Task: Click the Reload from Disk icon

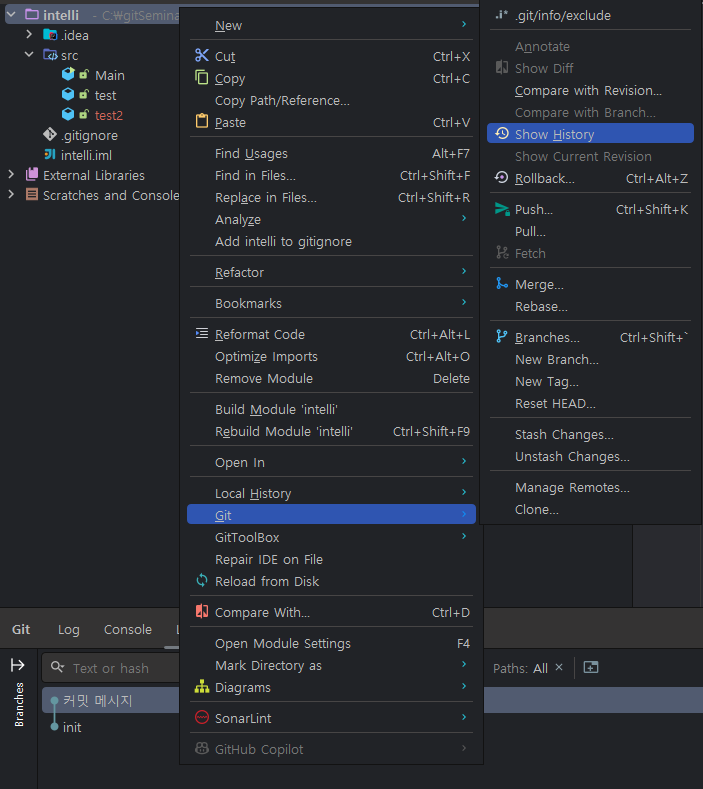Action: click(202, 581)
